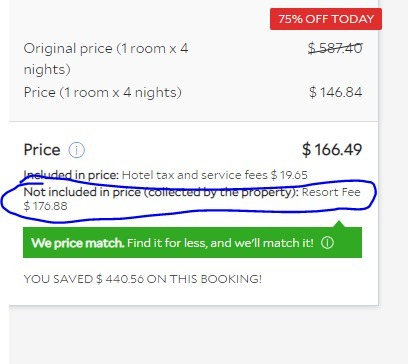Select the We price match banner
Screen dimensions: 408x364
click(192, 242)
